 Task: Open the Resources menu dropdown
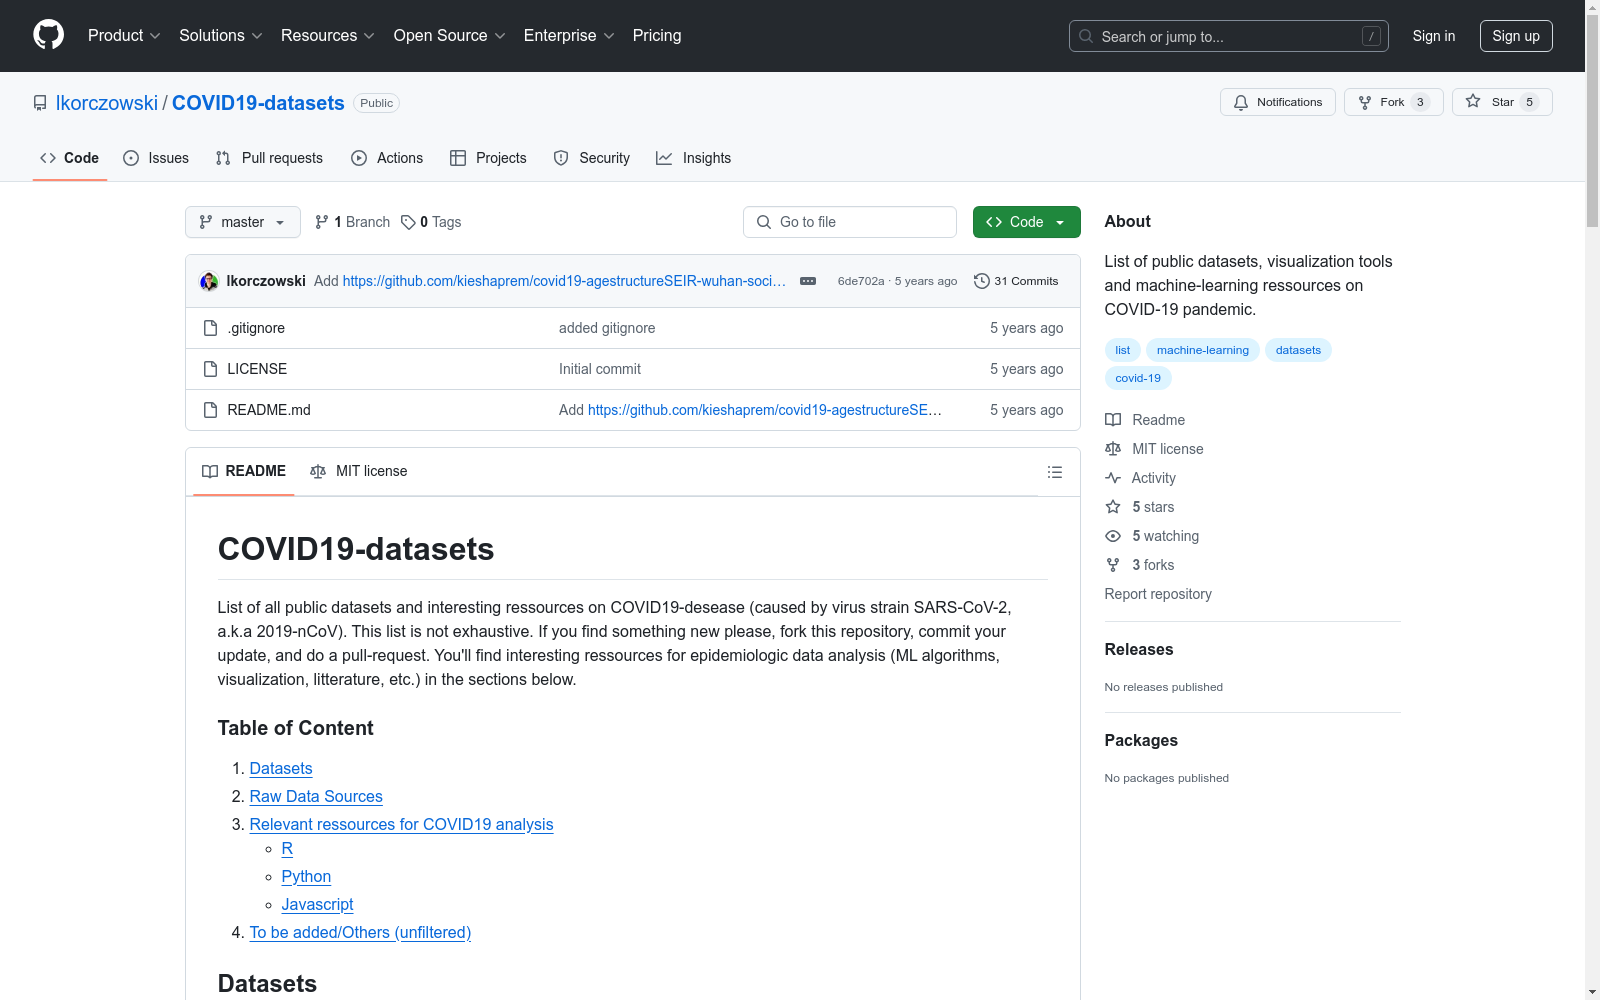click(x=328, y=35)
